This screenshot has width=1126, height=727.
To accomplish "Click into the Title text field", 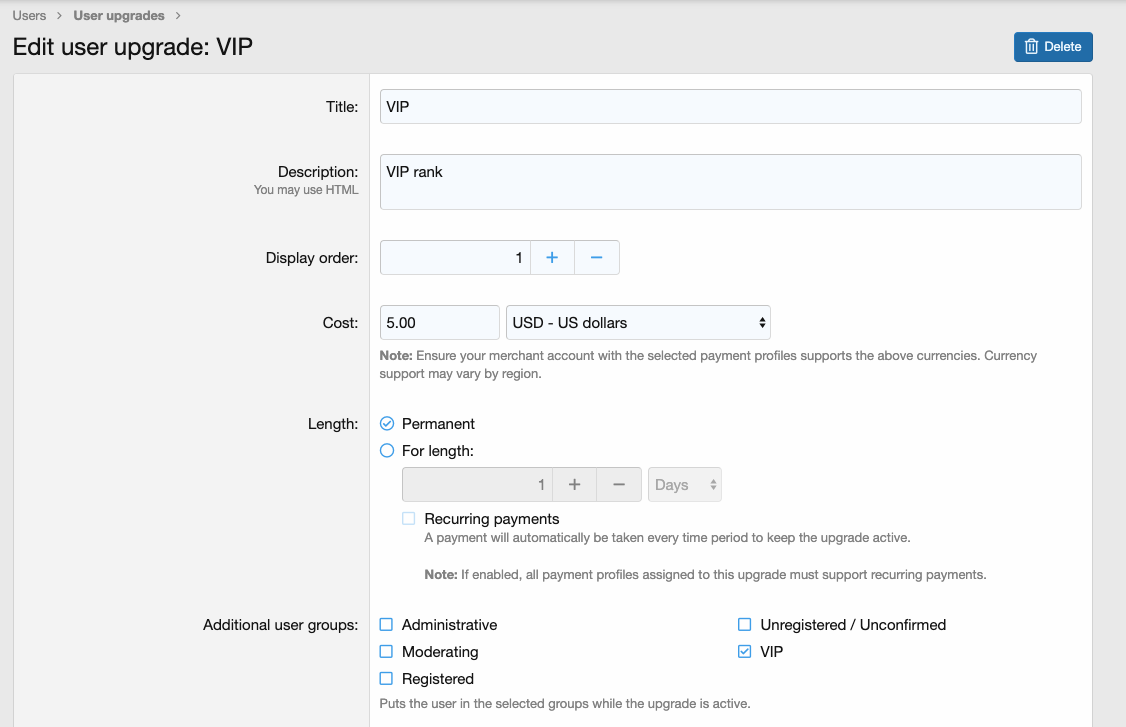I will [x=730, y=107].
